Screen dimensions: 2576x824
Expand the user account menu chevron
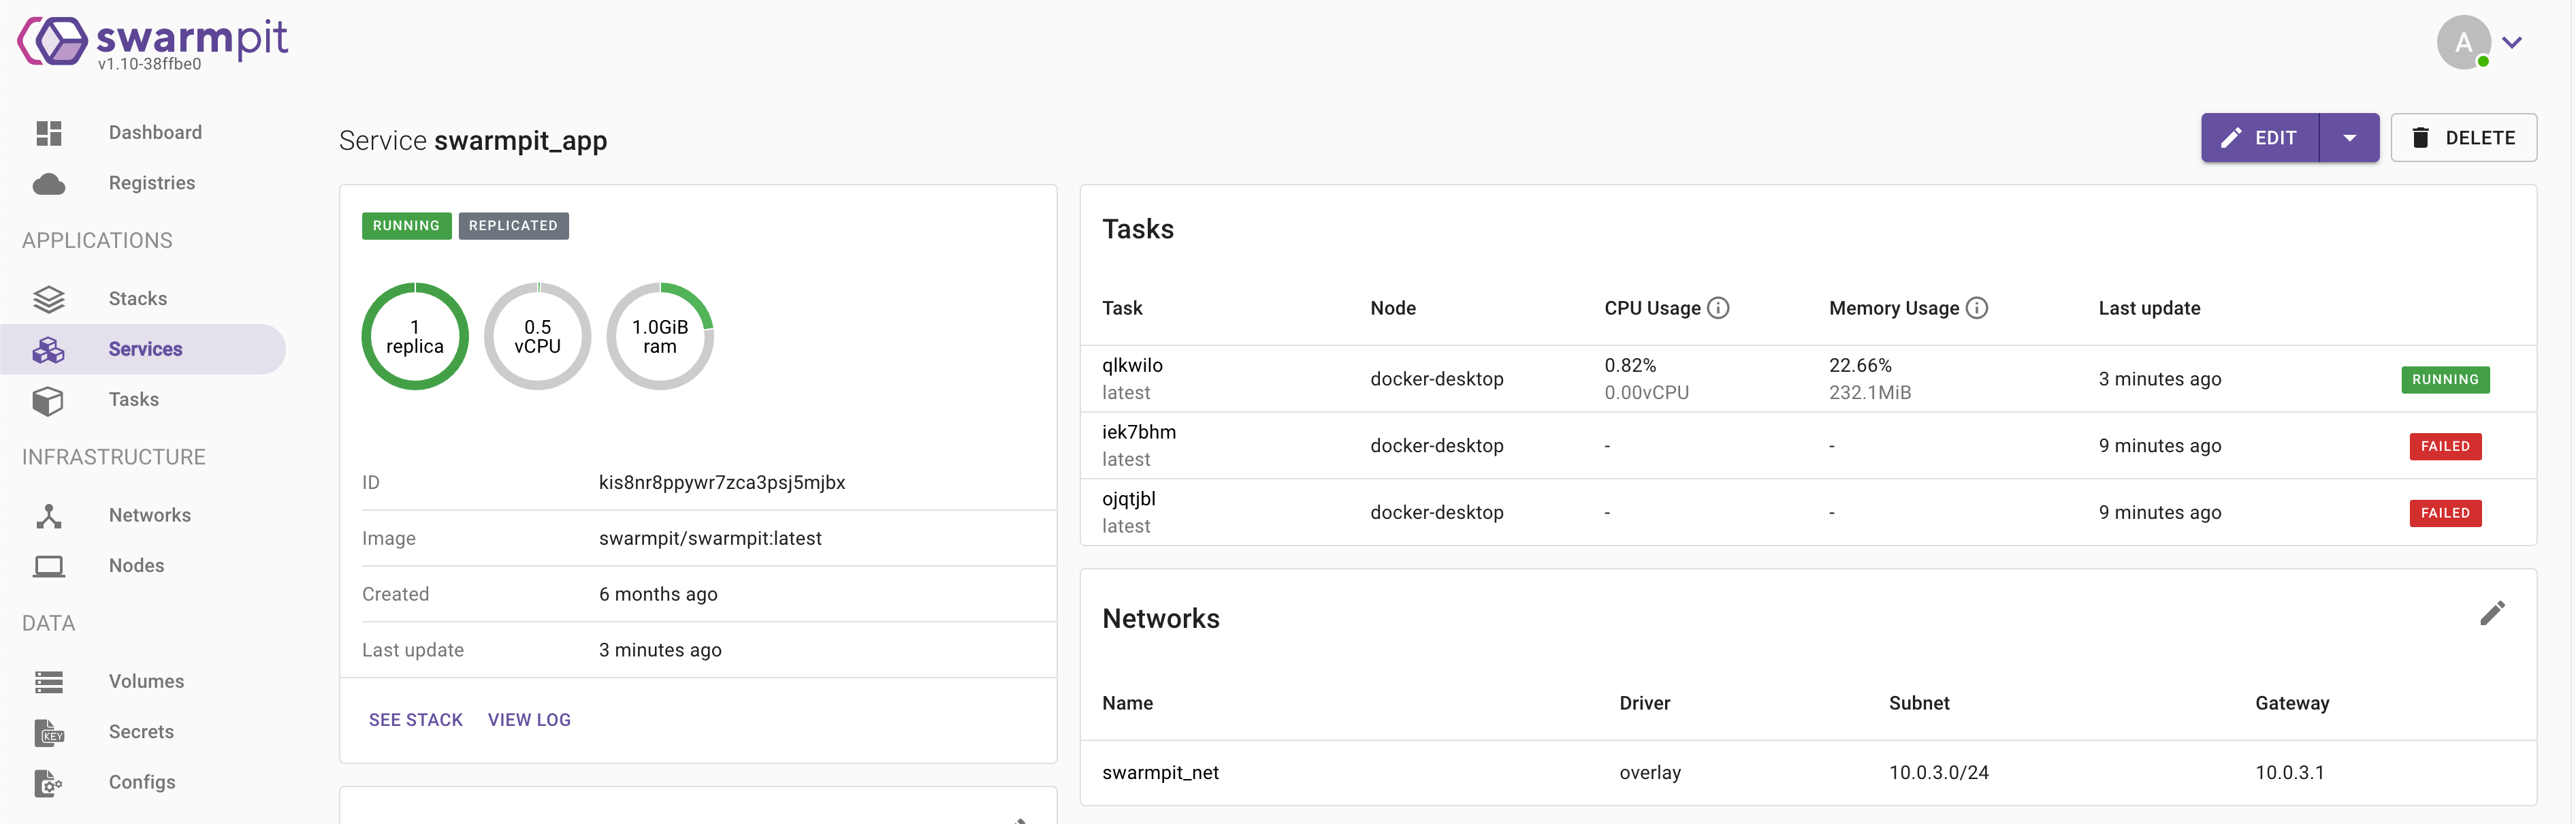[2511, 43]
